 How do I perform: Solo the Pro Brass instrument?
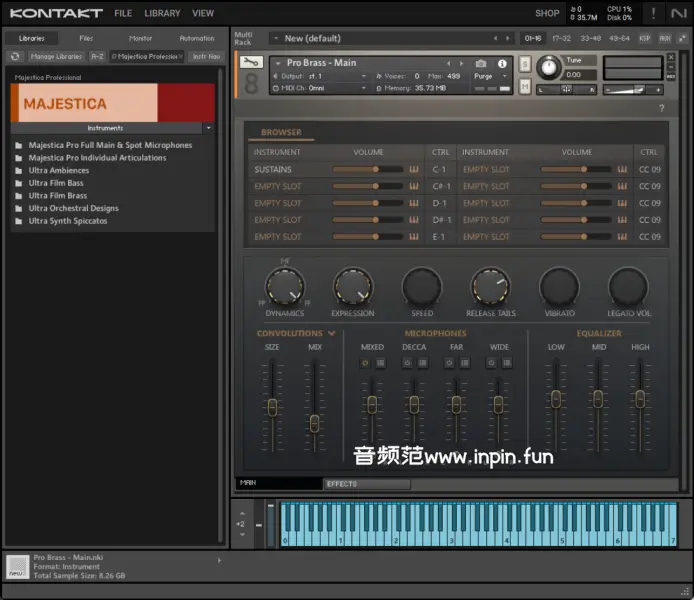pos(525,64)
